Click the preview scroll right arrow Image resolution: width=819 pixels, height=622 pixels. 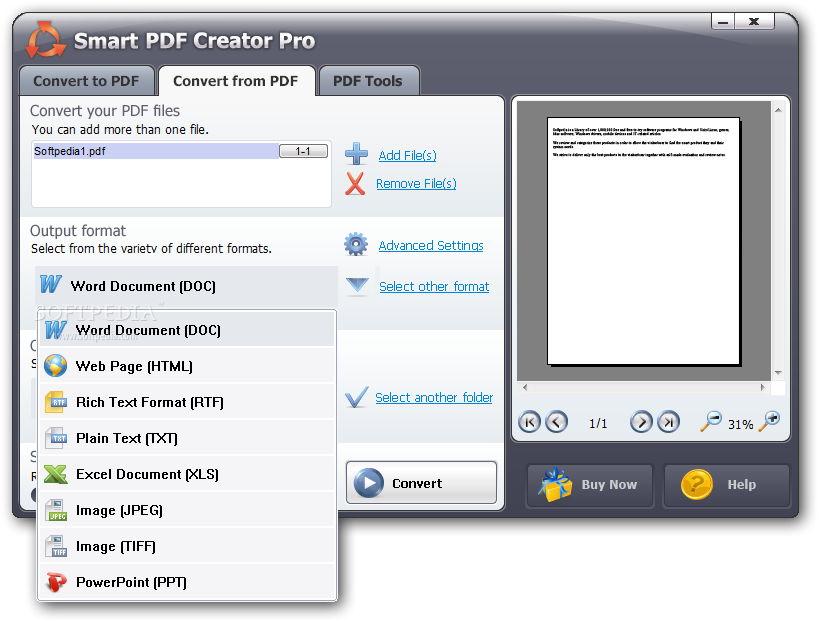[x=763, y=388]
